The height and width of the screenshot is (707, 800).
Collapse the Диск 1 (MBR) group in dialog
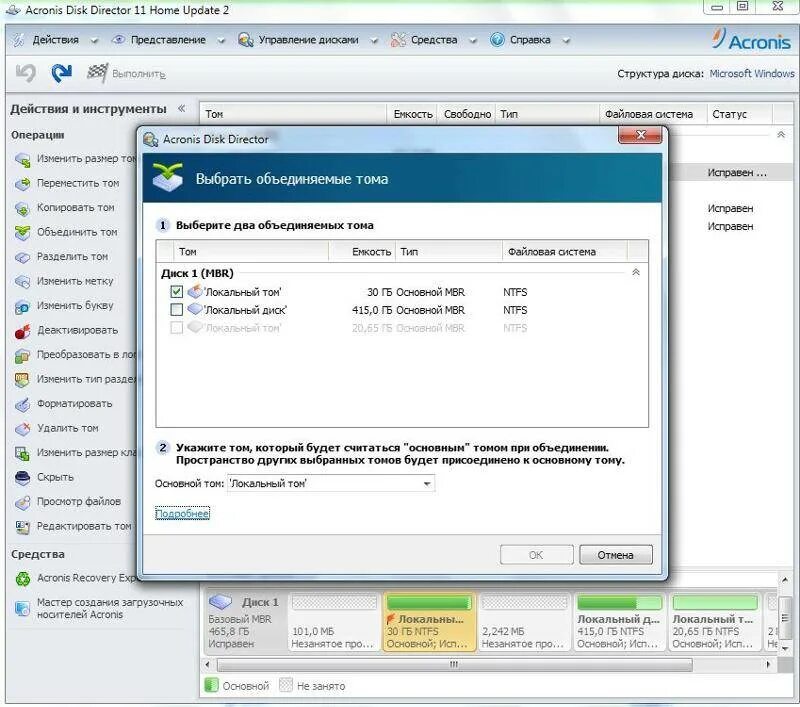point(636,272)
